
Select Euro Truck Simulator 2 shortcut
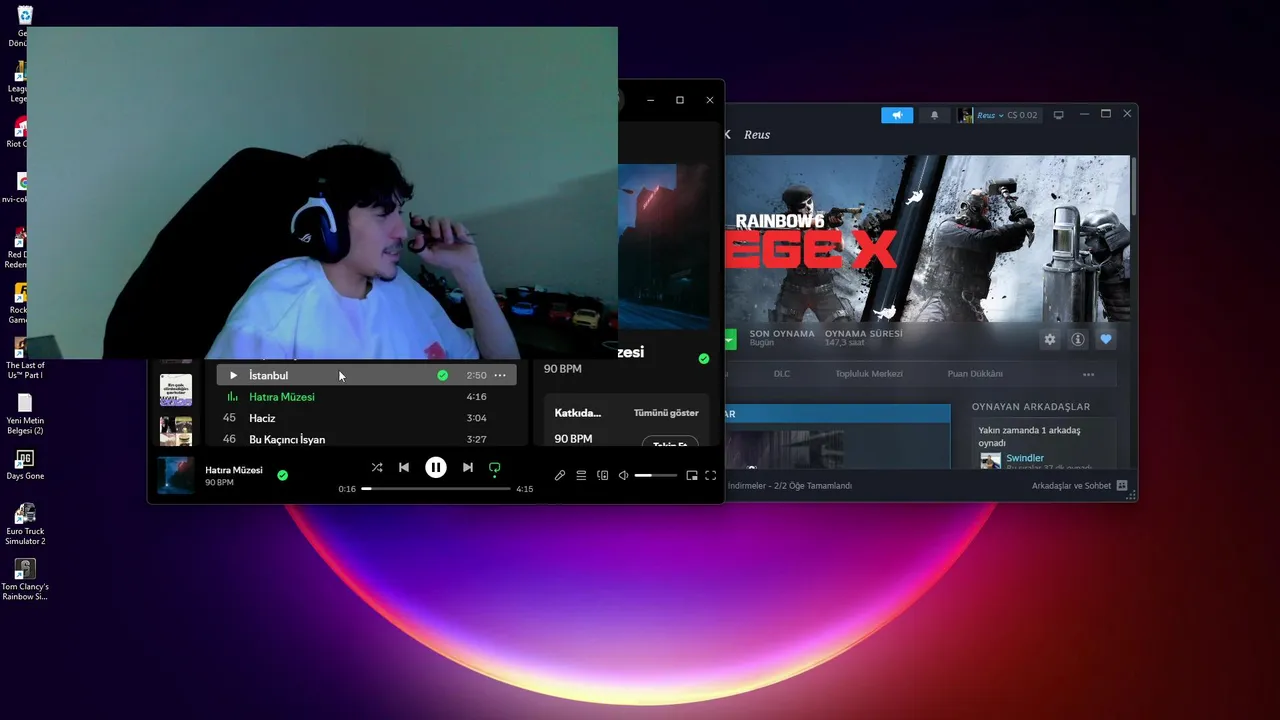(25, 523)
